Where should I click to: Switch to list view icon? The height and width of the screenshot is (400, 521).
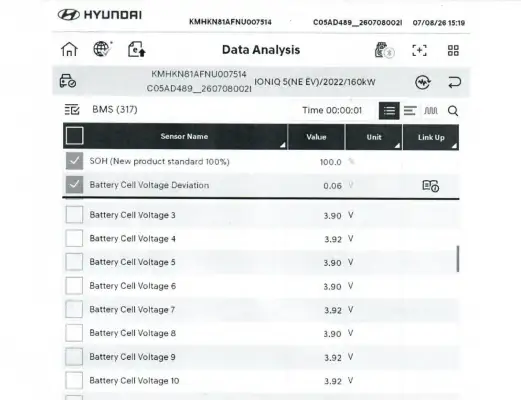pyautogui.click(x=389, y=111)
